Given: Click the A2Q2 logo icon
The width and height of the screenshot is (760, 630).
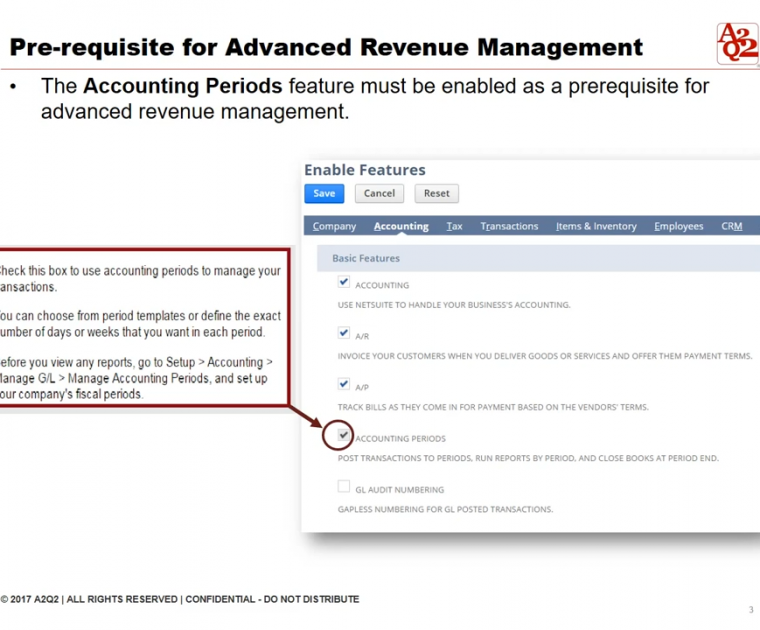Looking at the screenshot, I should pos(737,43).
